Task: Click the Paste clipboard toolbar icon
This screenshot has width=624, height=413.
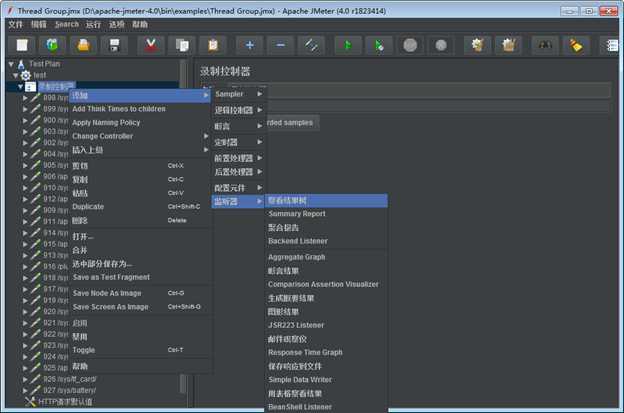Action: click(213, 45)
